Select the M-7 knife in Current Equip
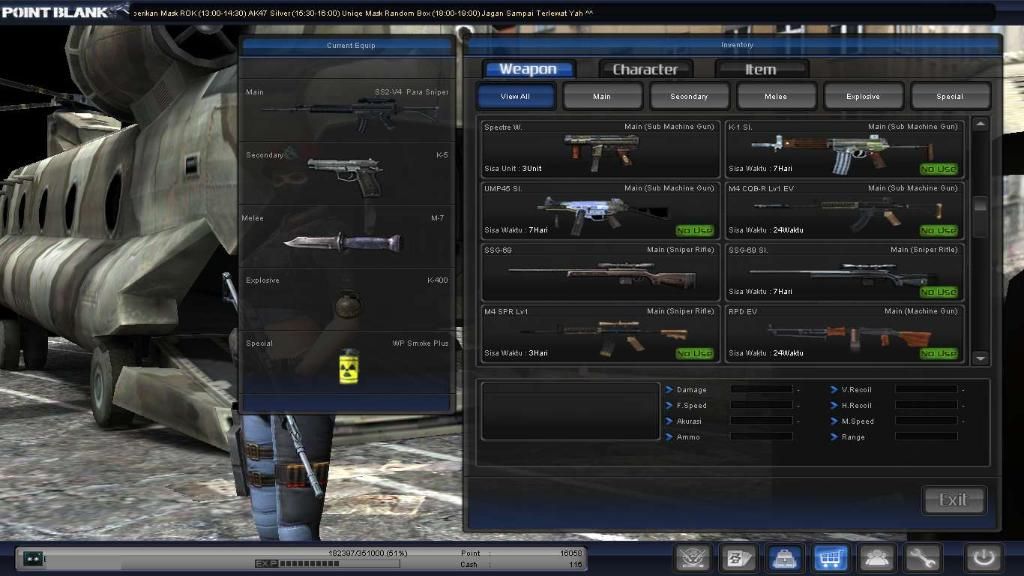The width and height of the screenshot is (1024, 576). [x=342, y=243]
